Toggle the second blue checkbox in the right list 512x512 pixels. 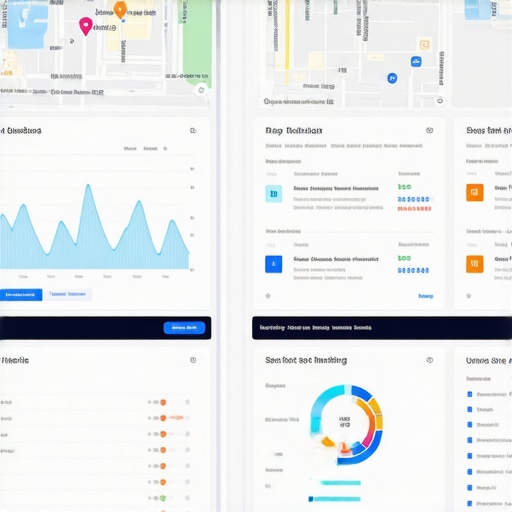tap(470, 409)
